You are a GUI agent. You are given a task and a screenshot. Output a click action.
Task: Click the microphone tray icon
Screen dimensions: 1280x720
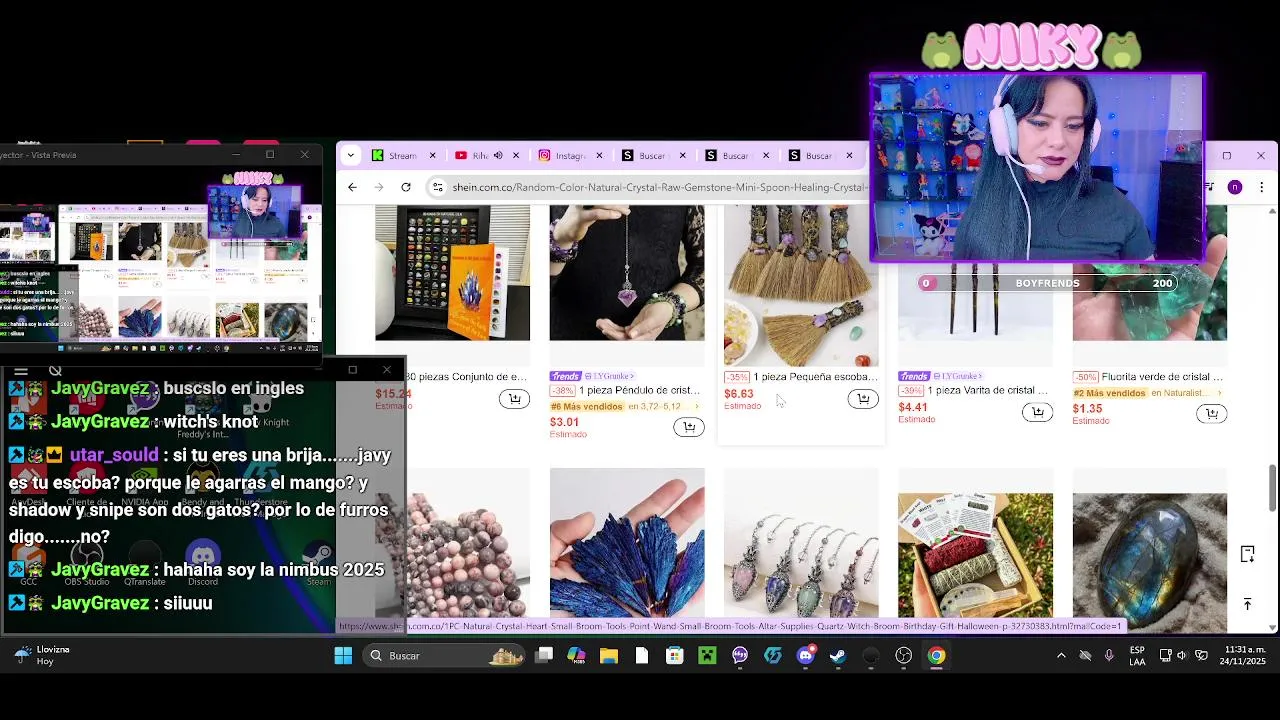[1109, 656]
